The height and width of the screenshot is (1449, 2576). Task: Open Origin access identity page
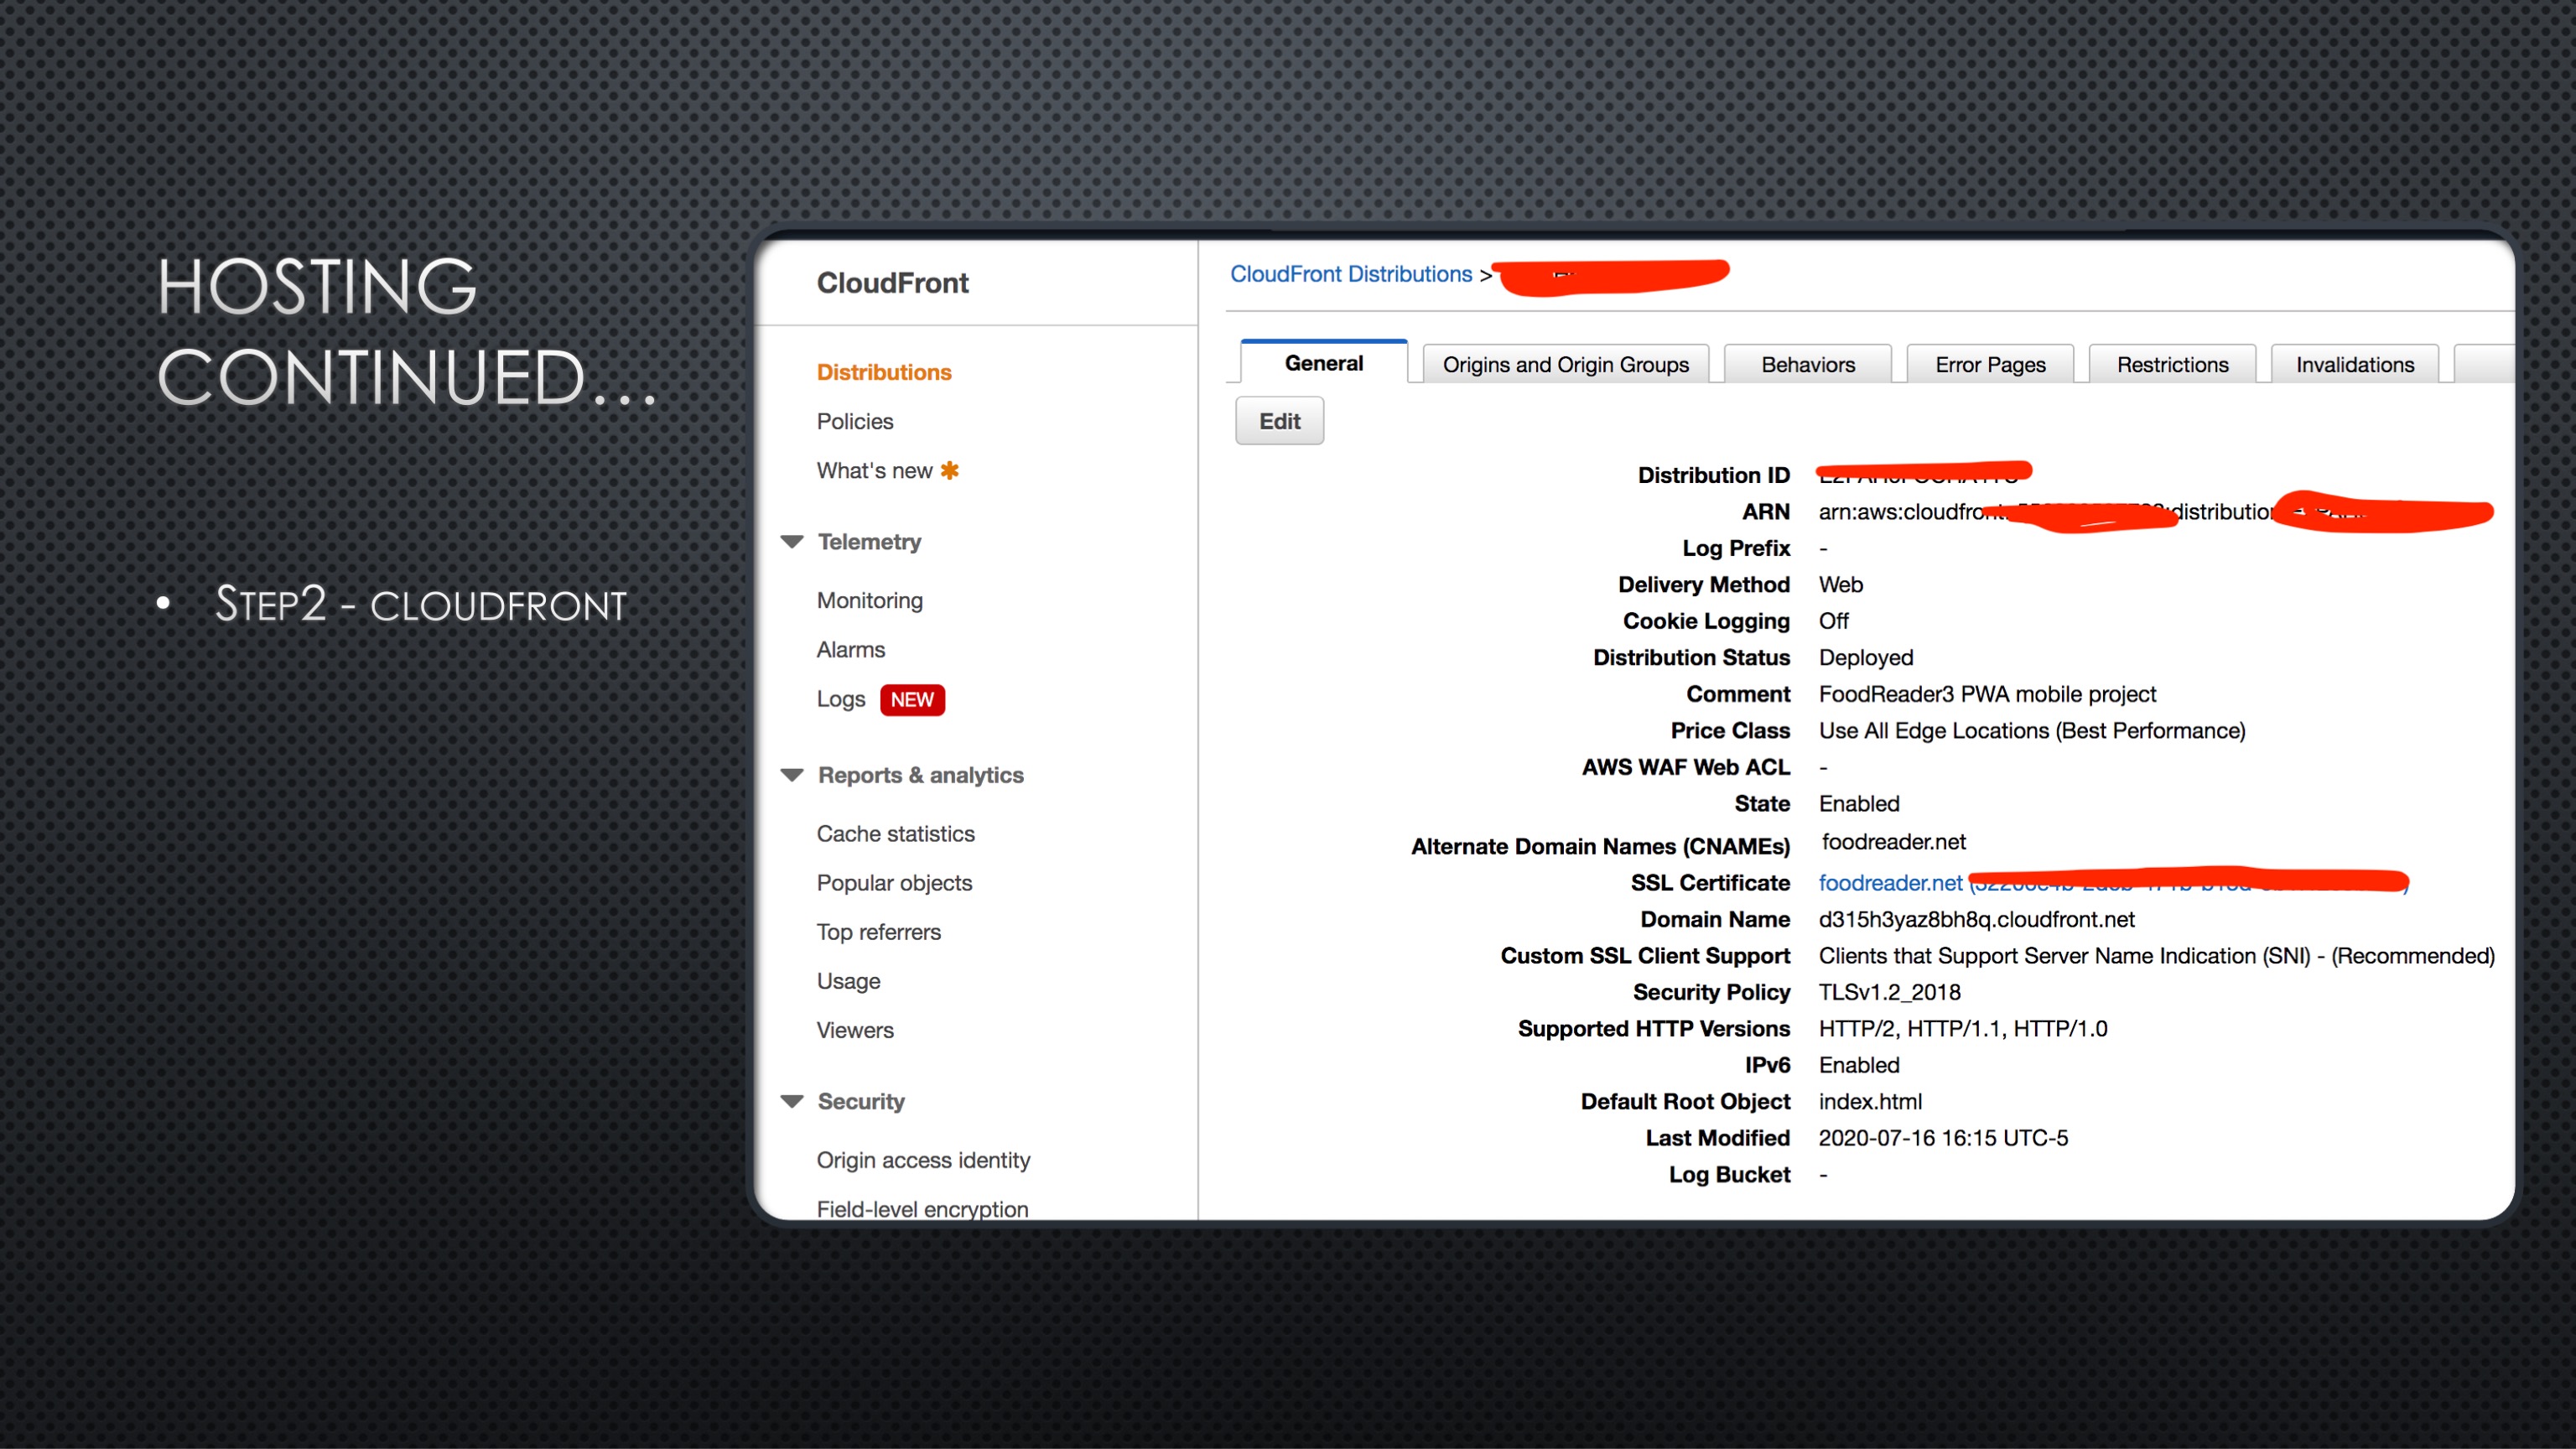(923, 1160)
